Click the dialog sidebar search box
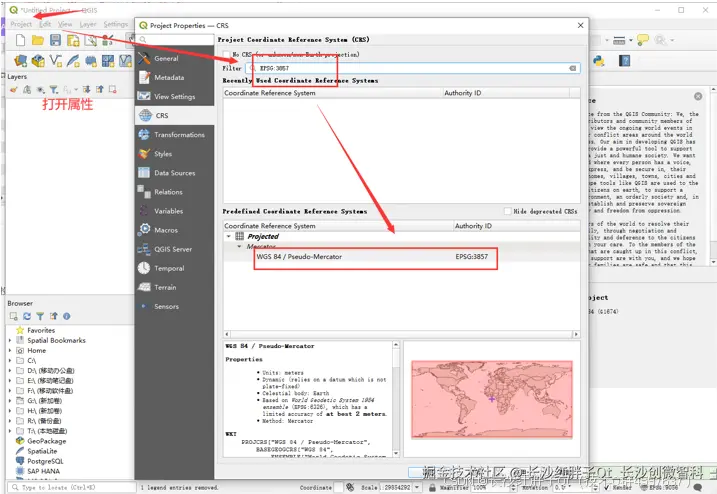 coord(174,40)
